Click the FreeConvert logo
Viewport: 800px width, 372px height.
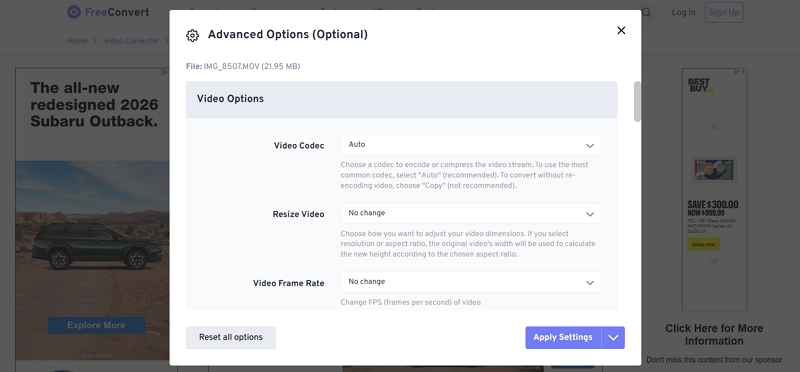pos(108,12)
